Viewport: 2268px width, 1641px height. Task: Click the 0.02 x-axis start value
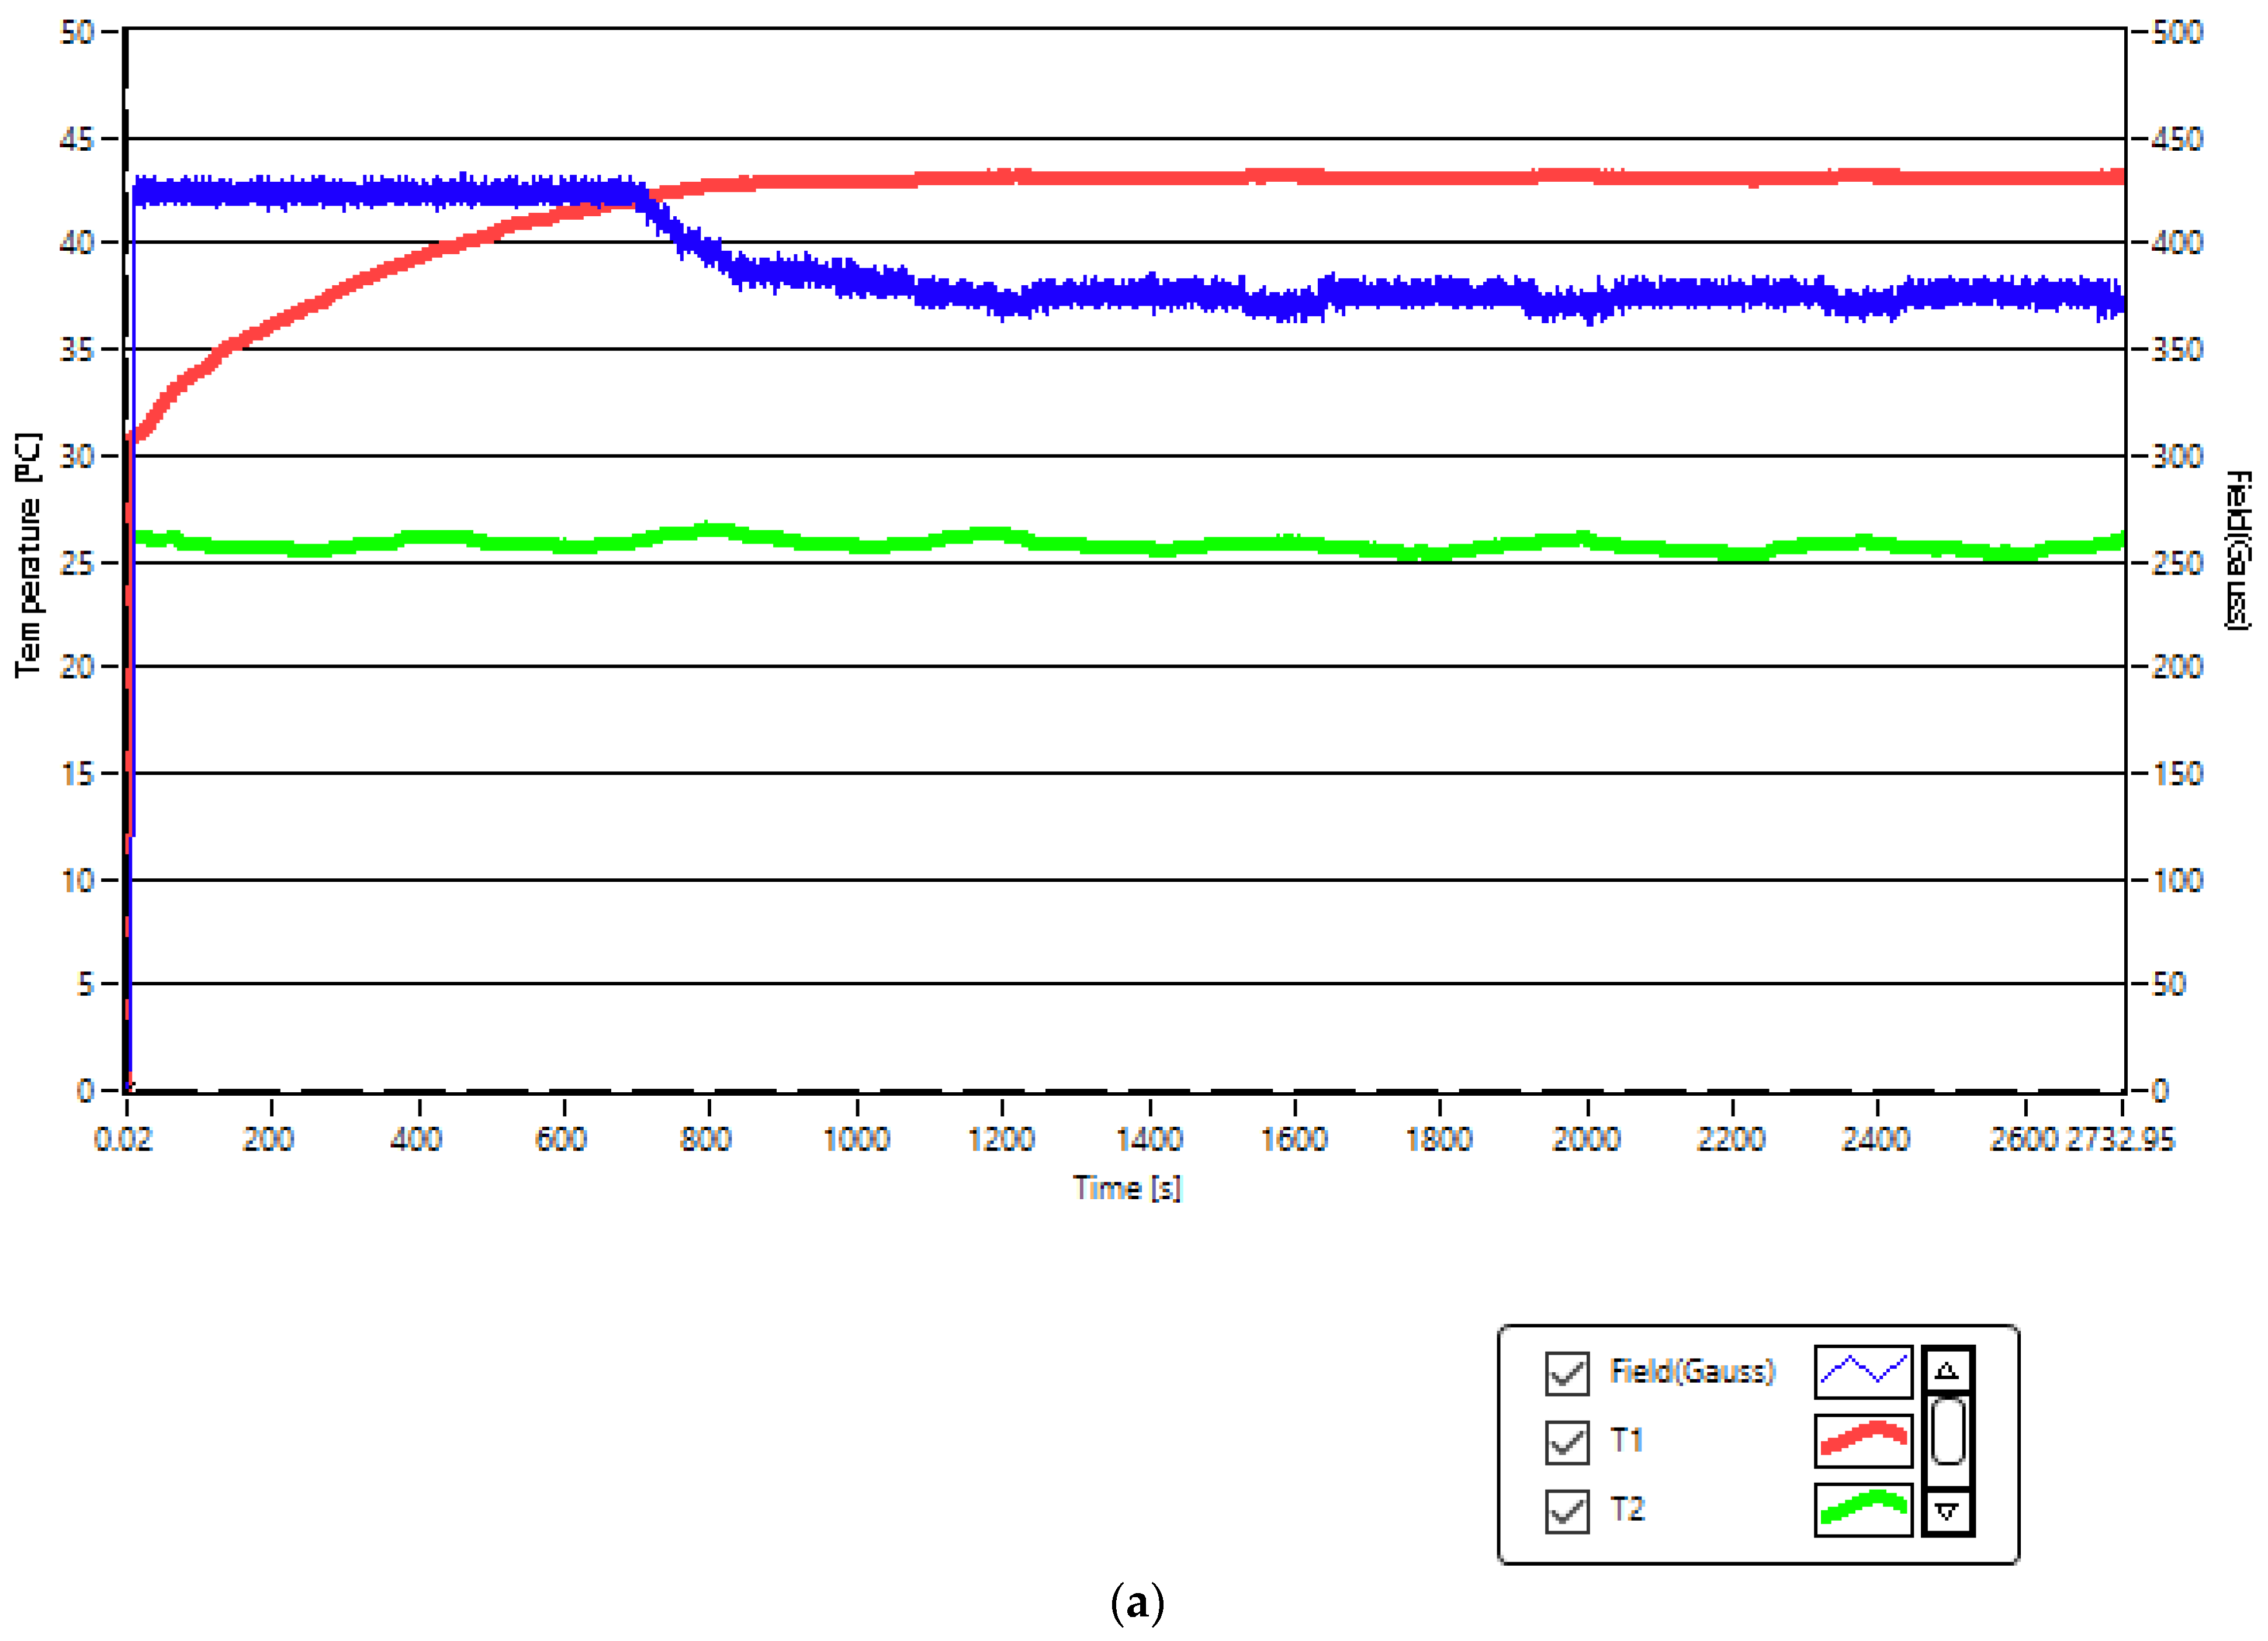[123, 1140]
